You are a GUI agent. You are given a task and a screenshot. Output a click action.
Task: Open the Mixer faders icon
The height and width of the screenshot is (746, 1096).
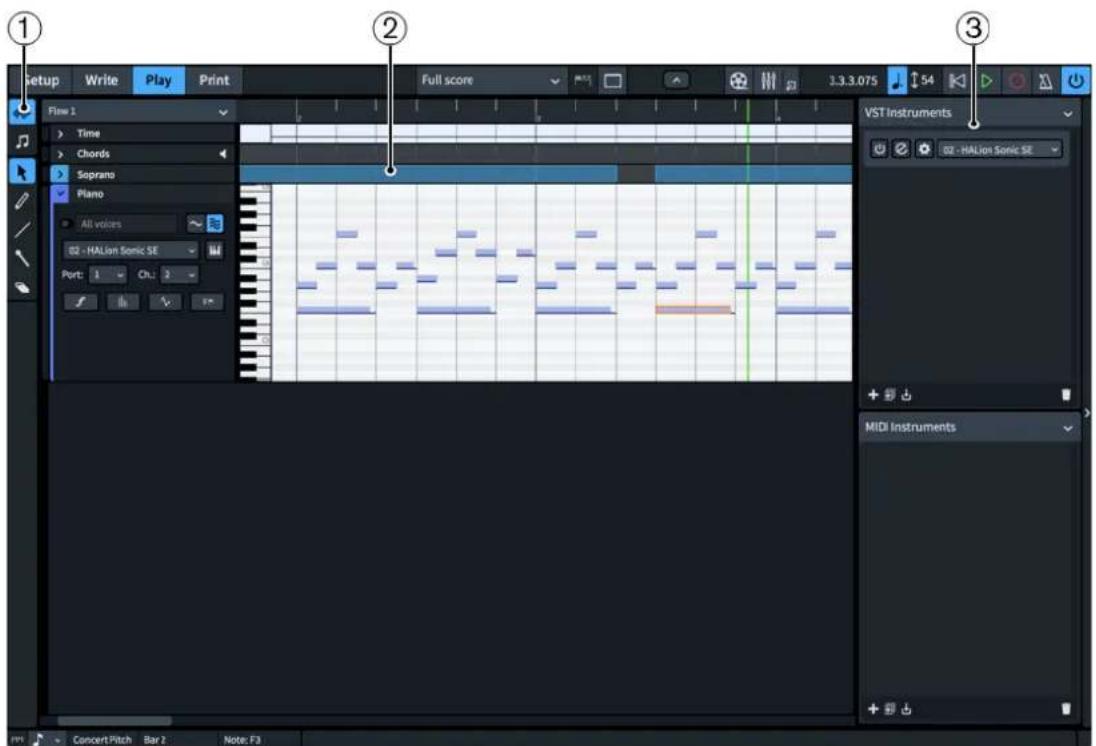tap(768, 81)
